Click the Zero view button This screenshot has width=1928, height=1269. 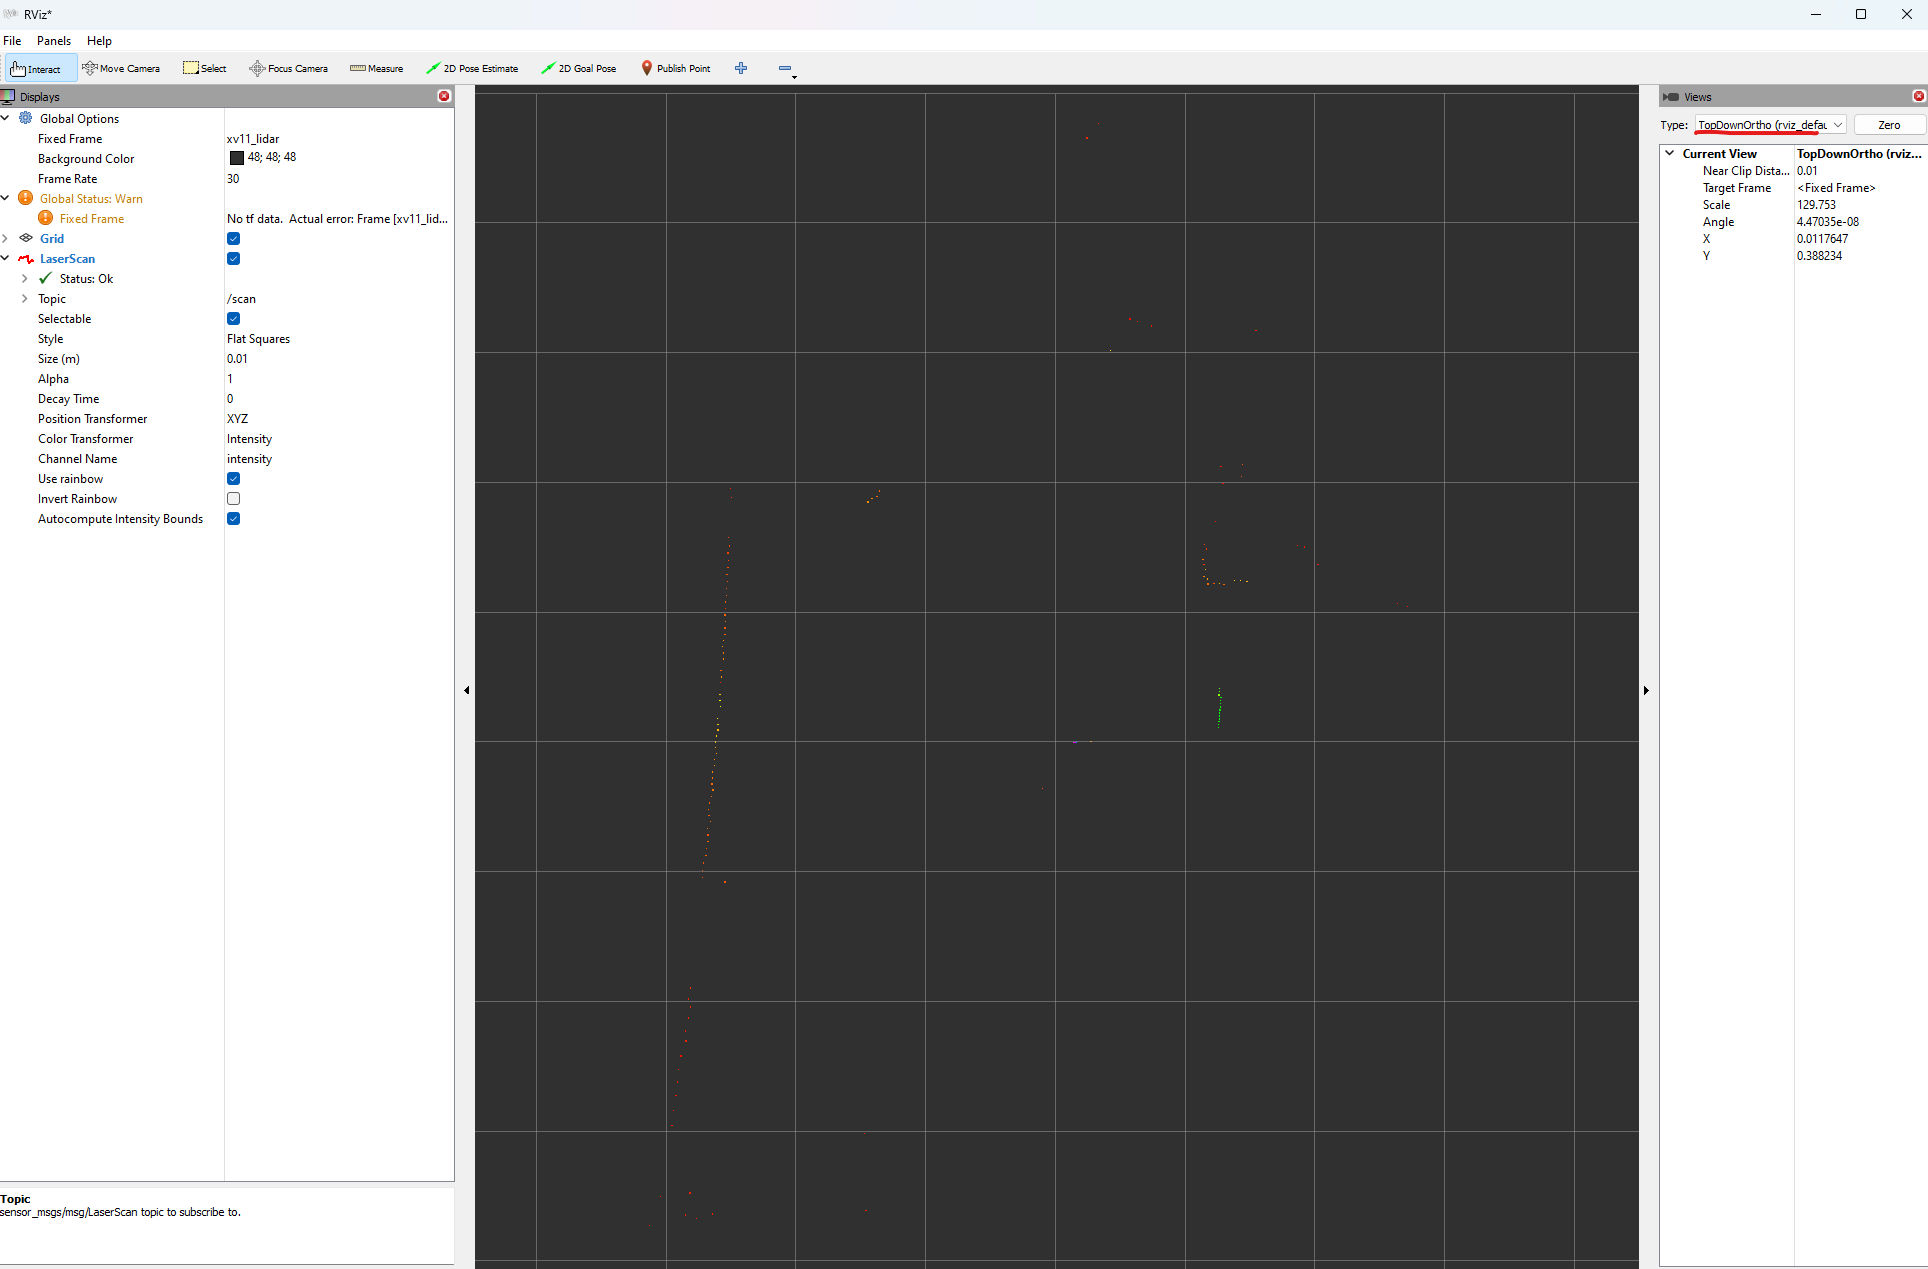(1888, 125)
